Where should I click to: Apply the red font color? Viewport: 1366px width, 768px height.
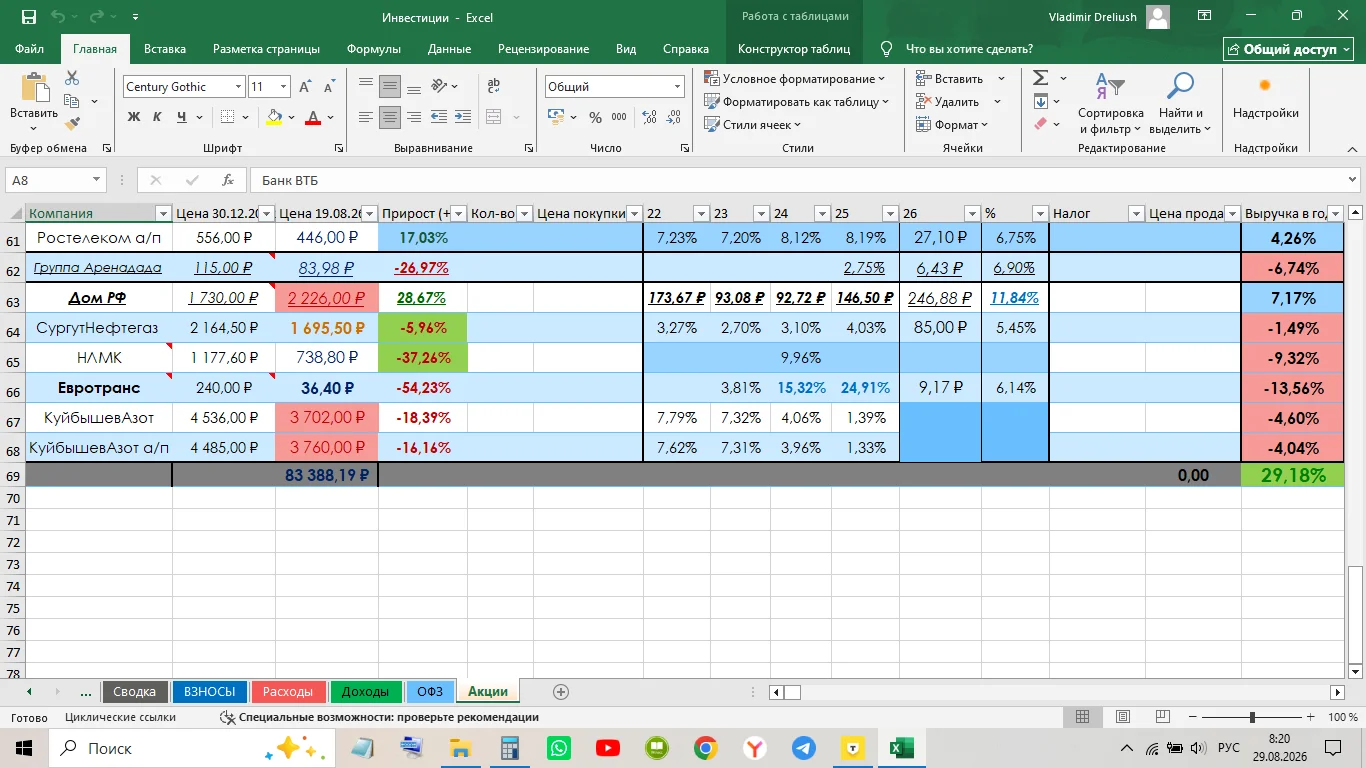313,118
